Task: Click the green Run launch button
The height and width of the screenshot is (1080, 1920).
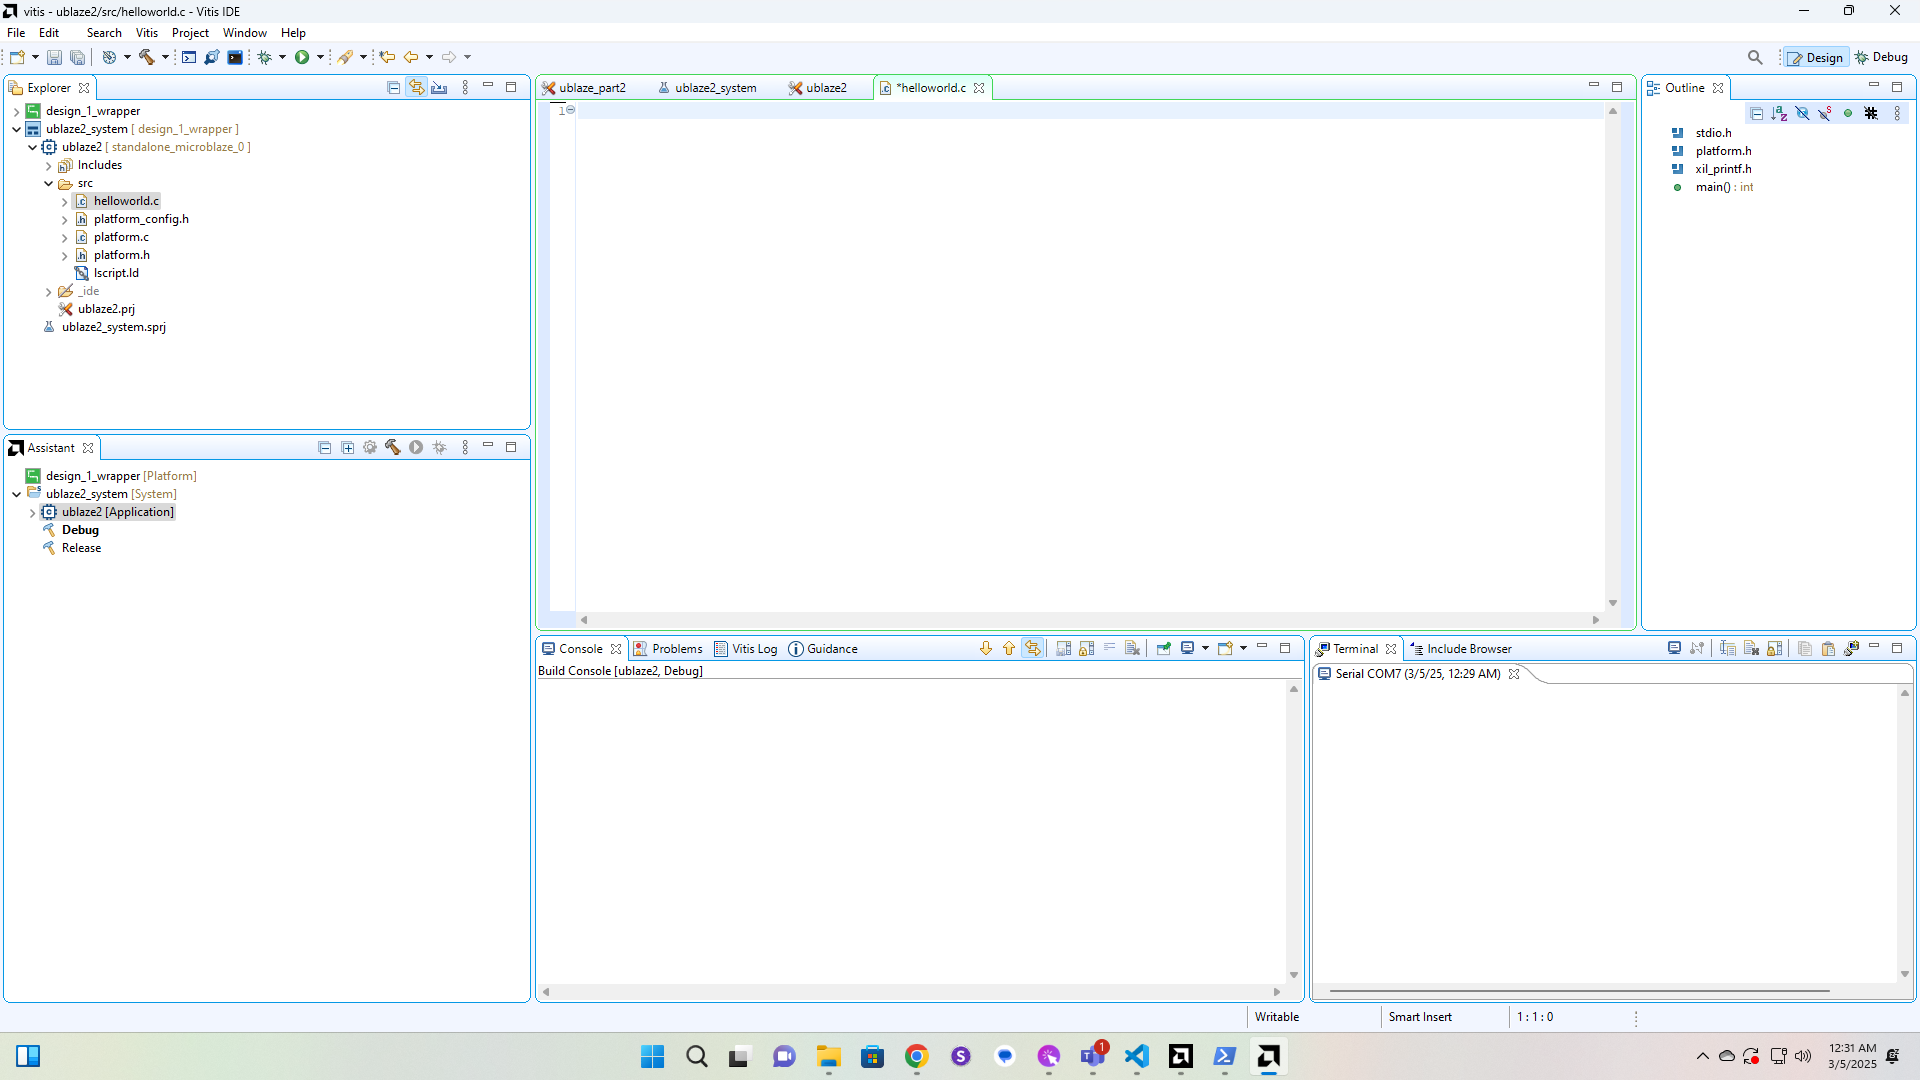Action: pyautogui.click(x=302, y=57)
